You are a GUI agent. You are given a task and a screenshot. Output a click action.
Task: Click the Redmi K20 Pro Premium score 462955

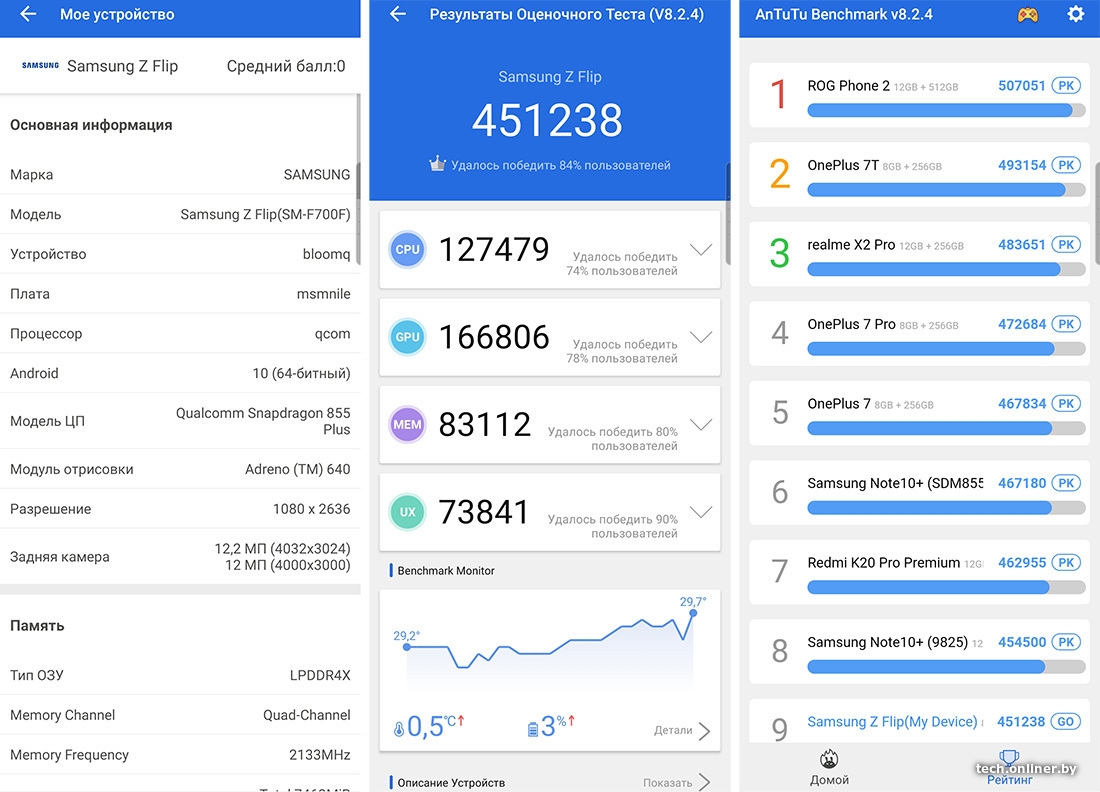[1021, 563]
